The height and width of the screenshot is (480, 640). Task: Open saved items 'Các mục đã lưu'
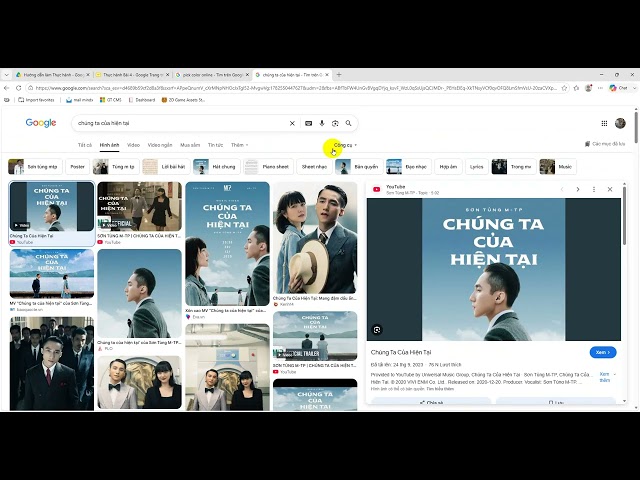pyautogui.click(x=605, y=144)
